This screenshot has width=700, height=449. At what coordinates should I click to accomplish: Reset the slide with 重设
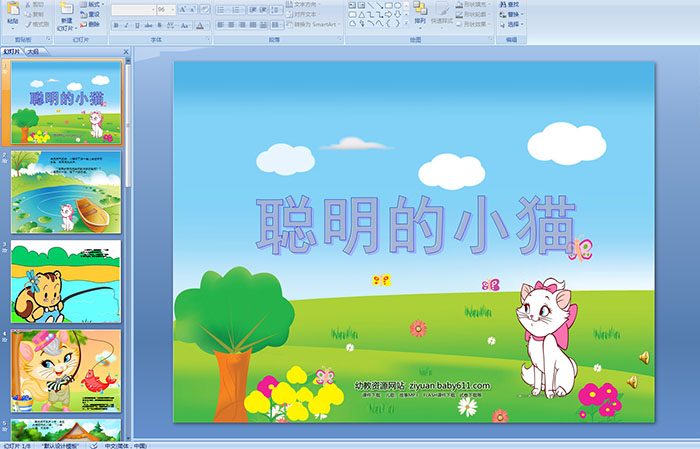(x=90, y=14)
